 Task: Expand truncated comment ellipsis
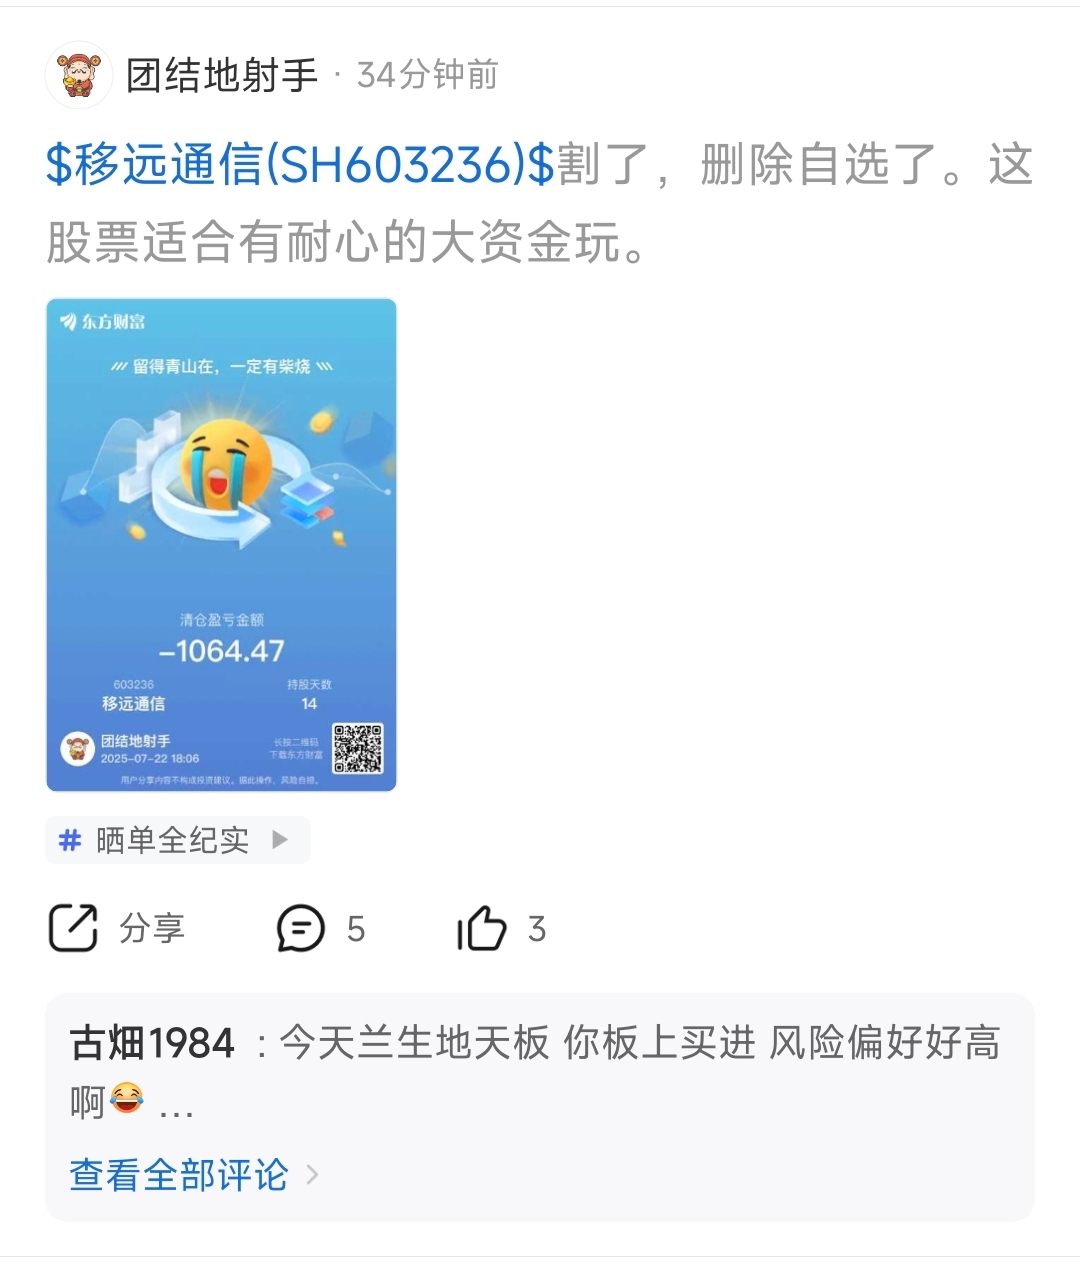(176, 1110)
